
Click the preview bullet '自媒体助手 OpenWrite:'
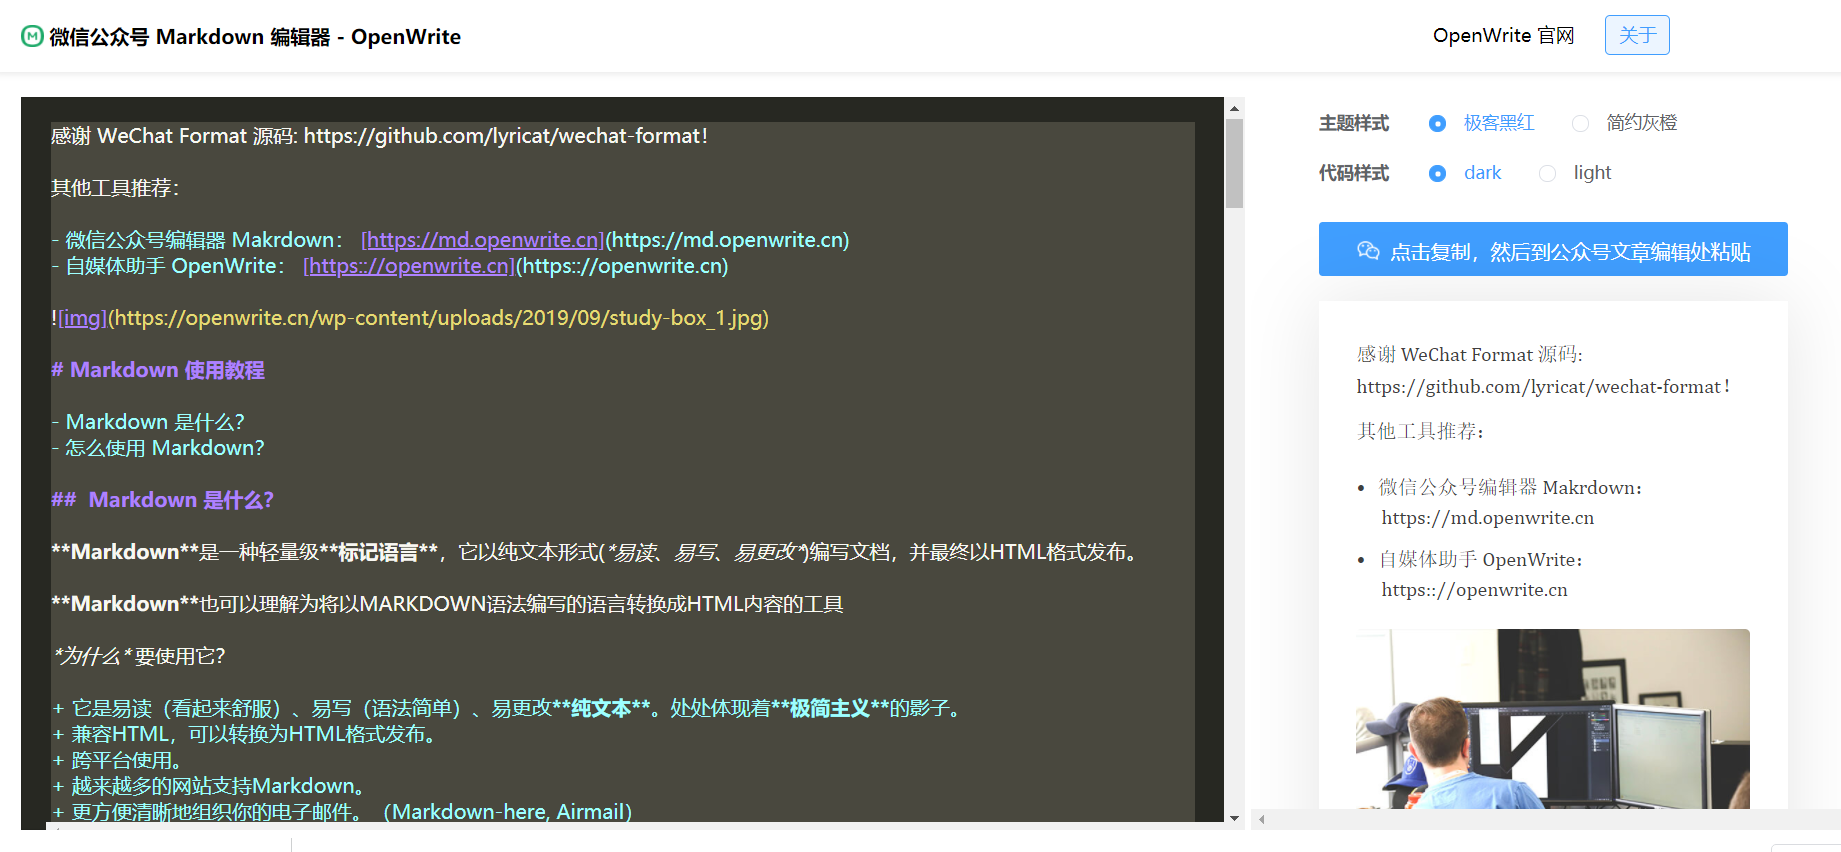[x=1481, y=559]
